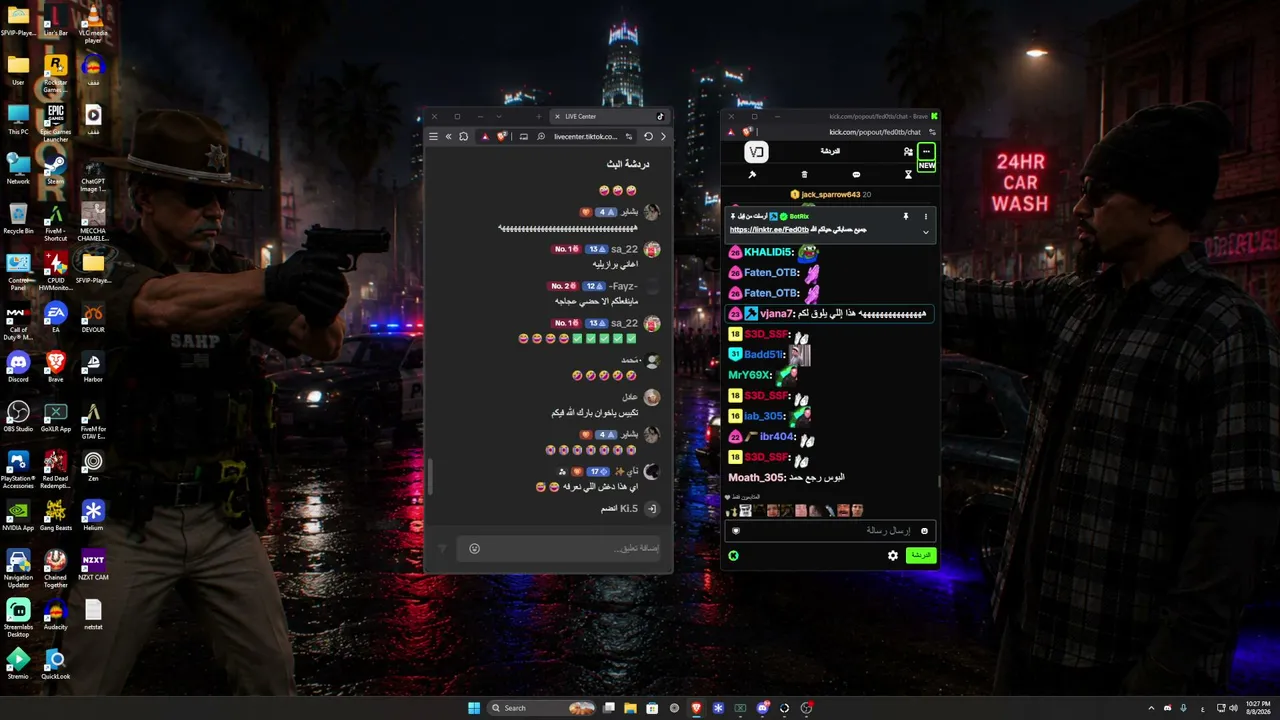Open the TikTok browser hamburger menu

click(433, 137)
